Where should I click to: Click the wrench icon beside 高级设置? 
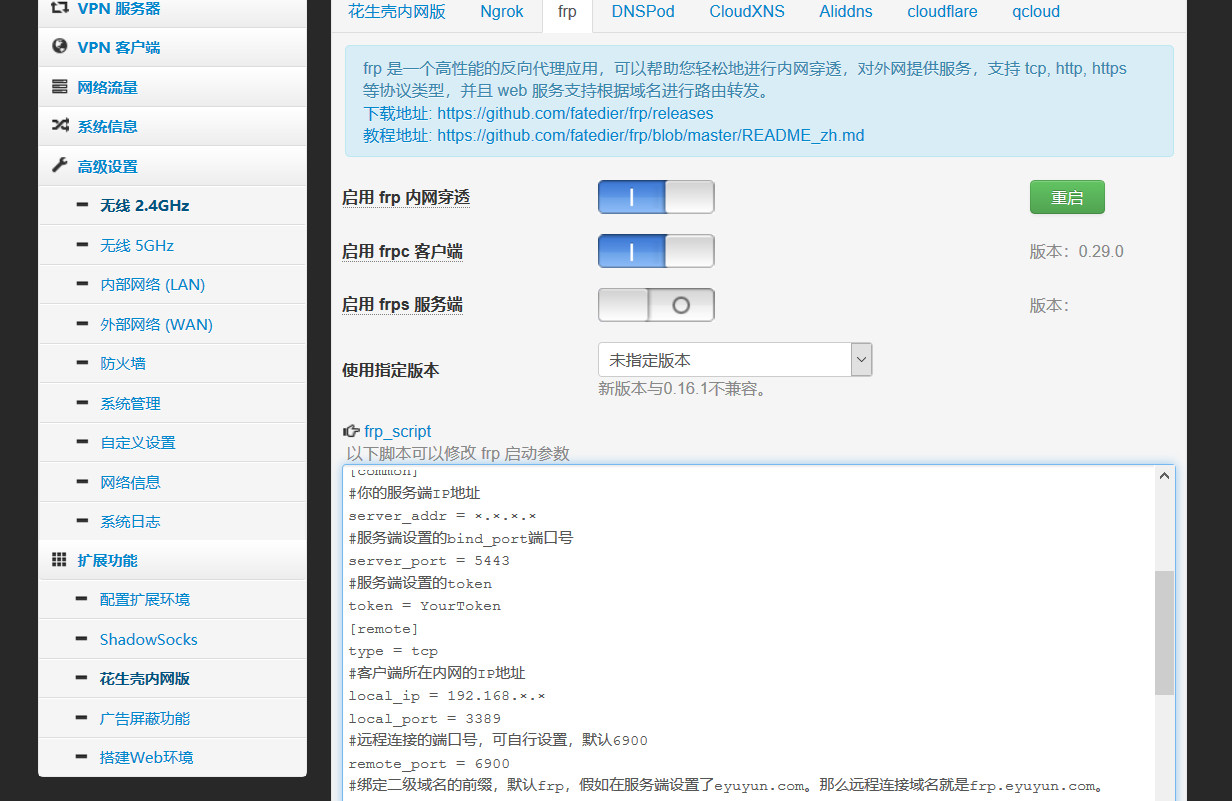(x=59, y=165)
